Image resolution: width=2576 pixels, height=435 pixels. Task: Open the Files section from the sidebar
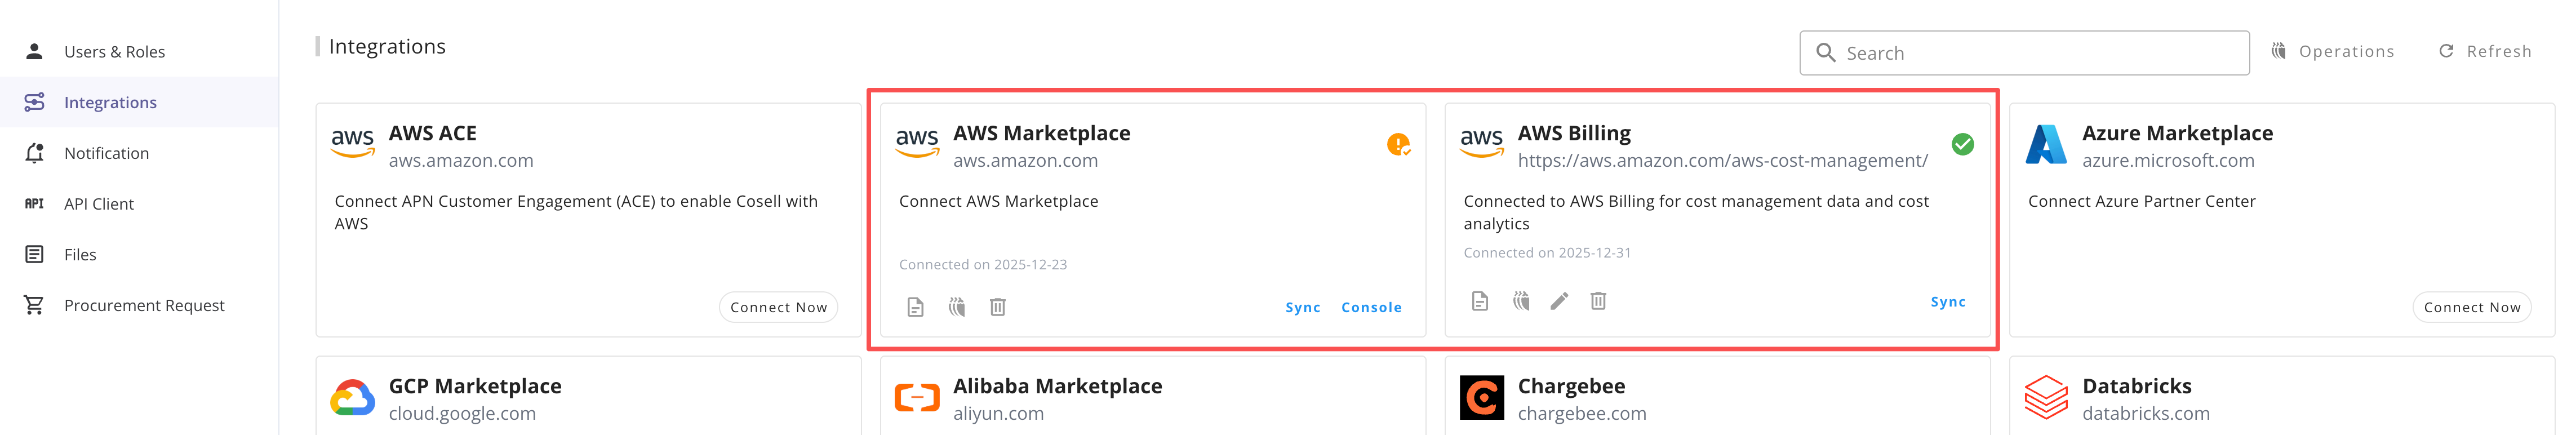click(x=33, y=254)
